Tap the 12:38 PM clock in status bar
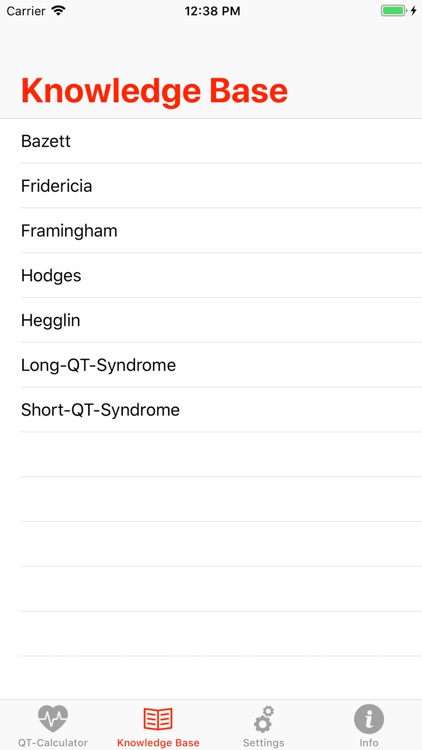 click(x=212, y=11)
